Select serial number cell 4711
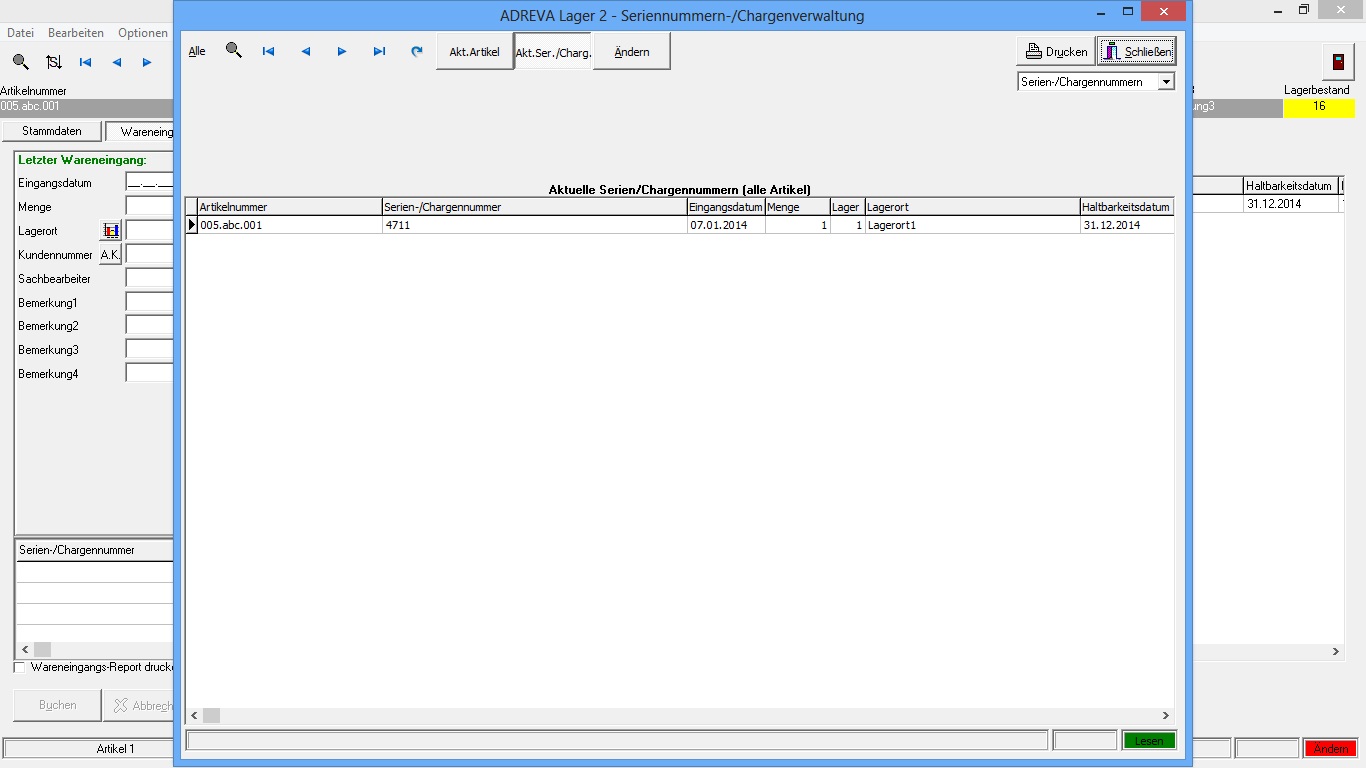This screenshot has width=1366, height=768. [535, 225]
